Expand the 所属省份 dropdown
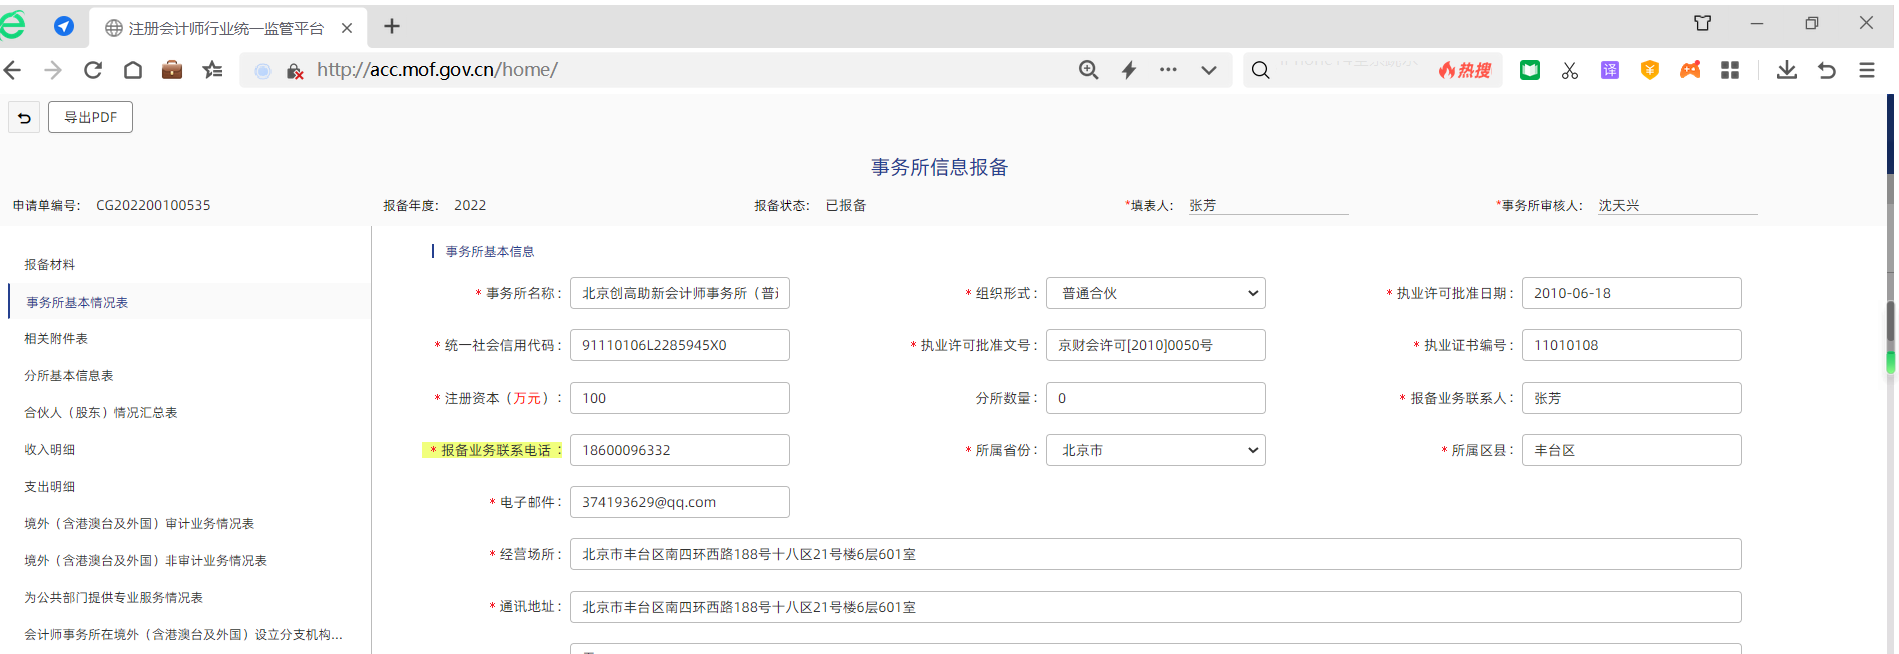 pyautogui.click(x=1155, y=450)
